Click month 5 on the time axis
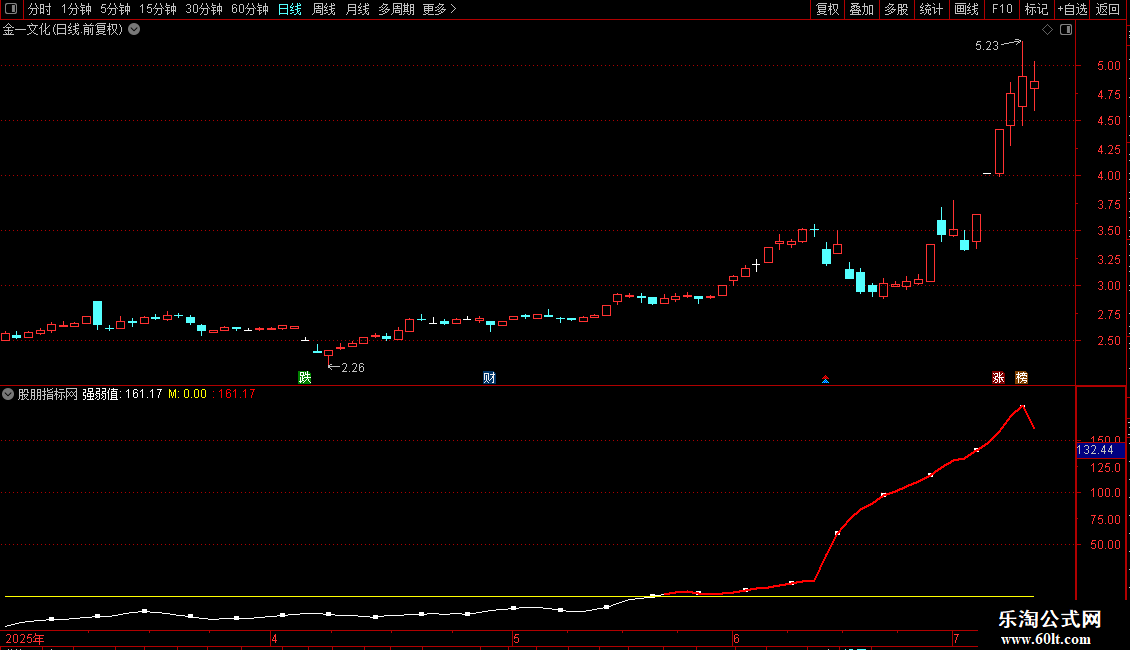1130x650 pixels. 516,638
